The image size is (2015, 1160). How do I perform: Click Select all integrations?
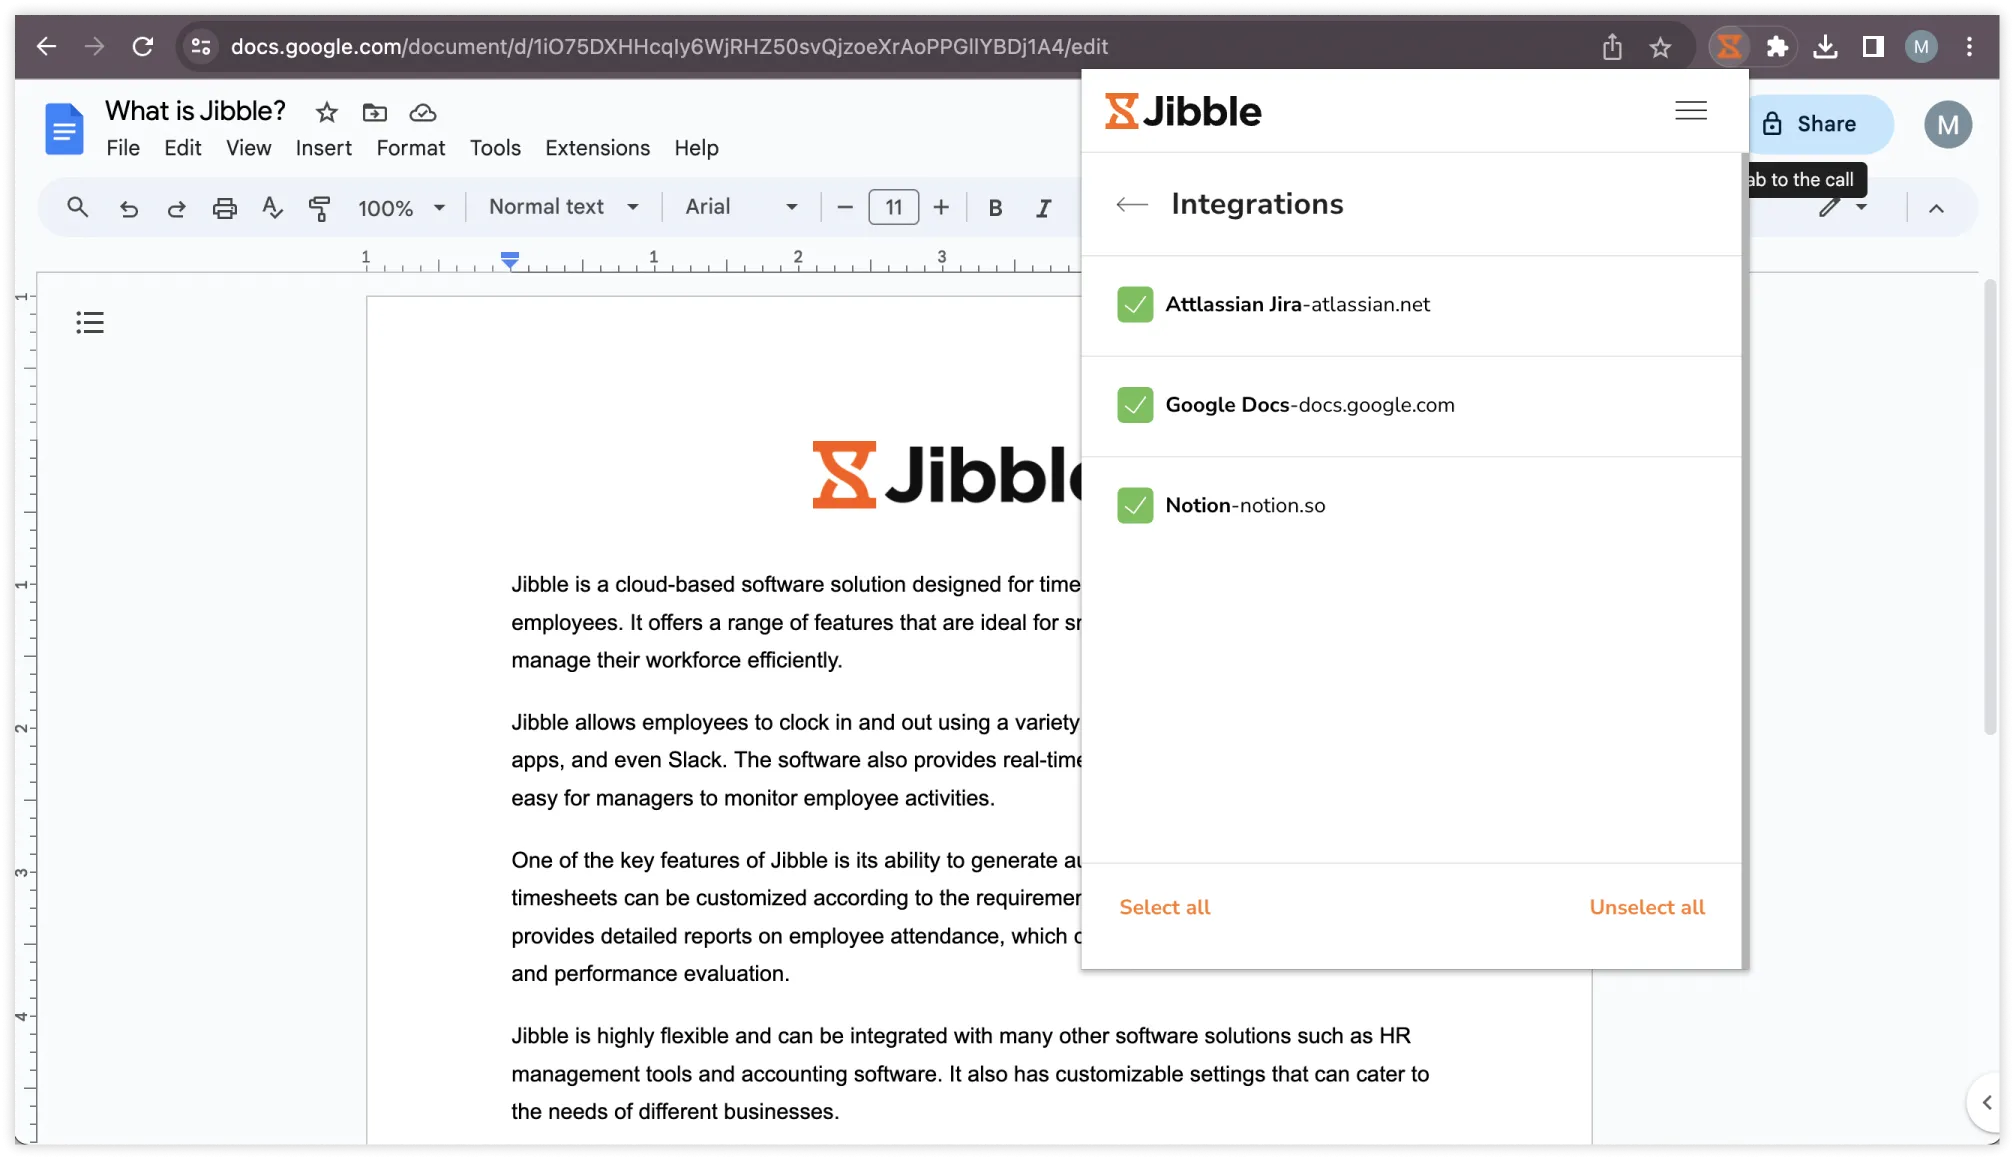pyautogui.click(x=1164, y=907)
